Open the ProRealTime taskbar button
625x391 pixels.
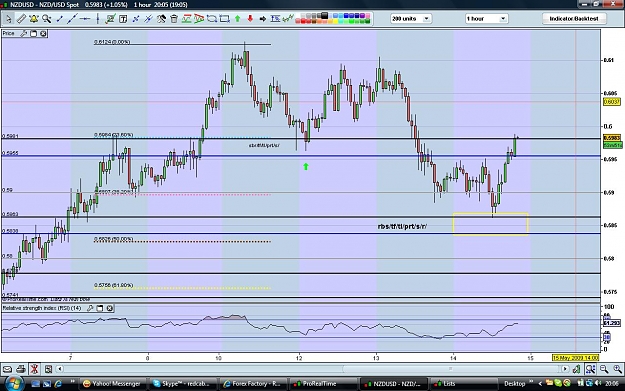pyautogui.click(x=323, y=384)
